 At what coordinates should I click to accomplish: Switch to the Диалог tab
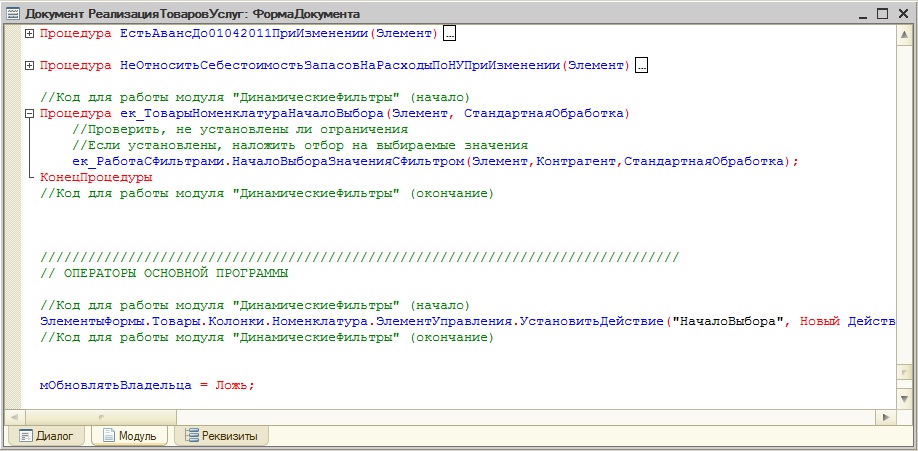coord(46,436)
